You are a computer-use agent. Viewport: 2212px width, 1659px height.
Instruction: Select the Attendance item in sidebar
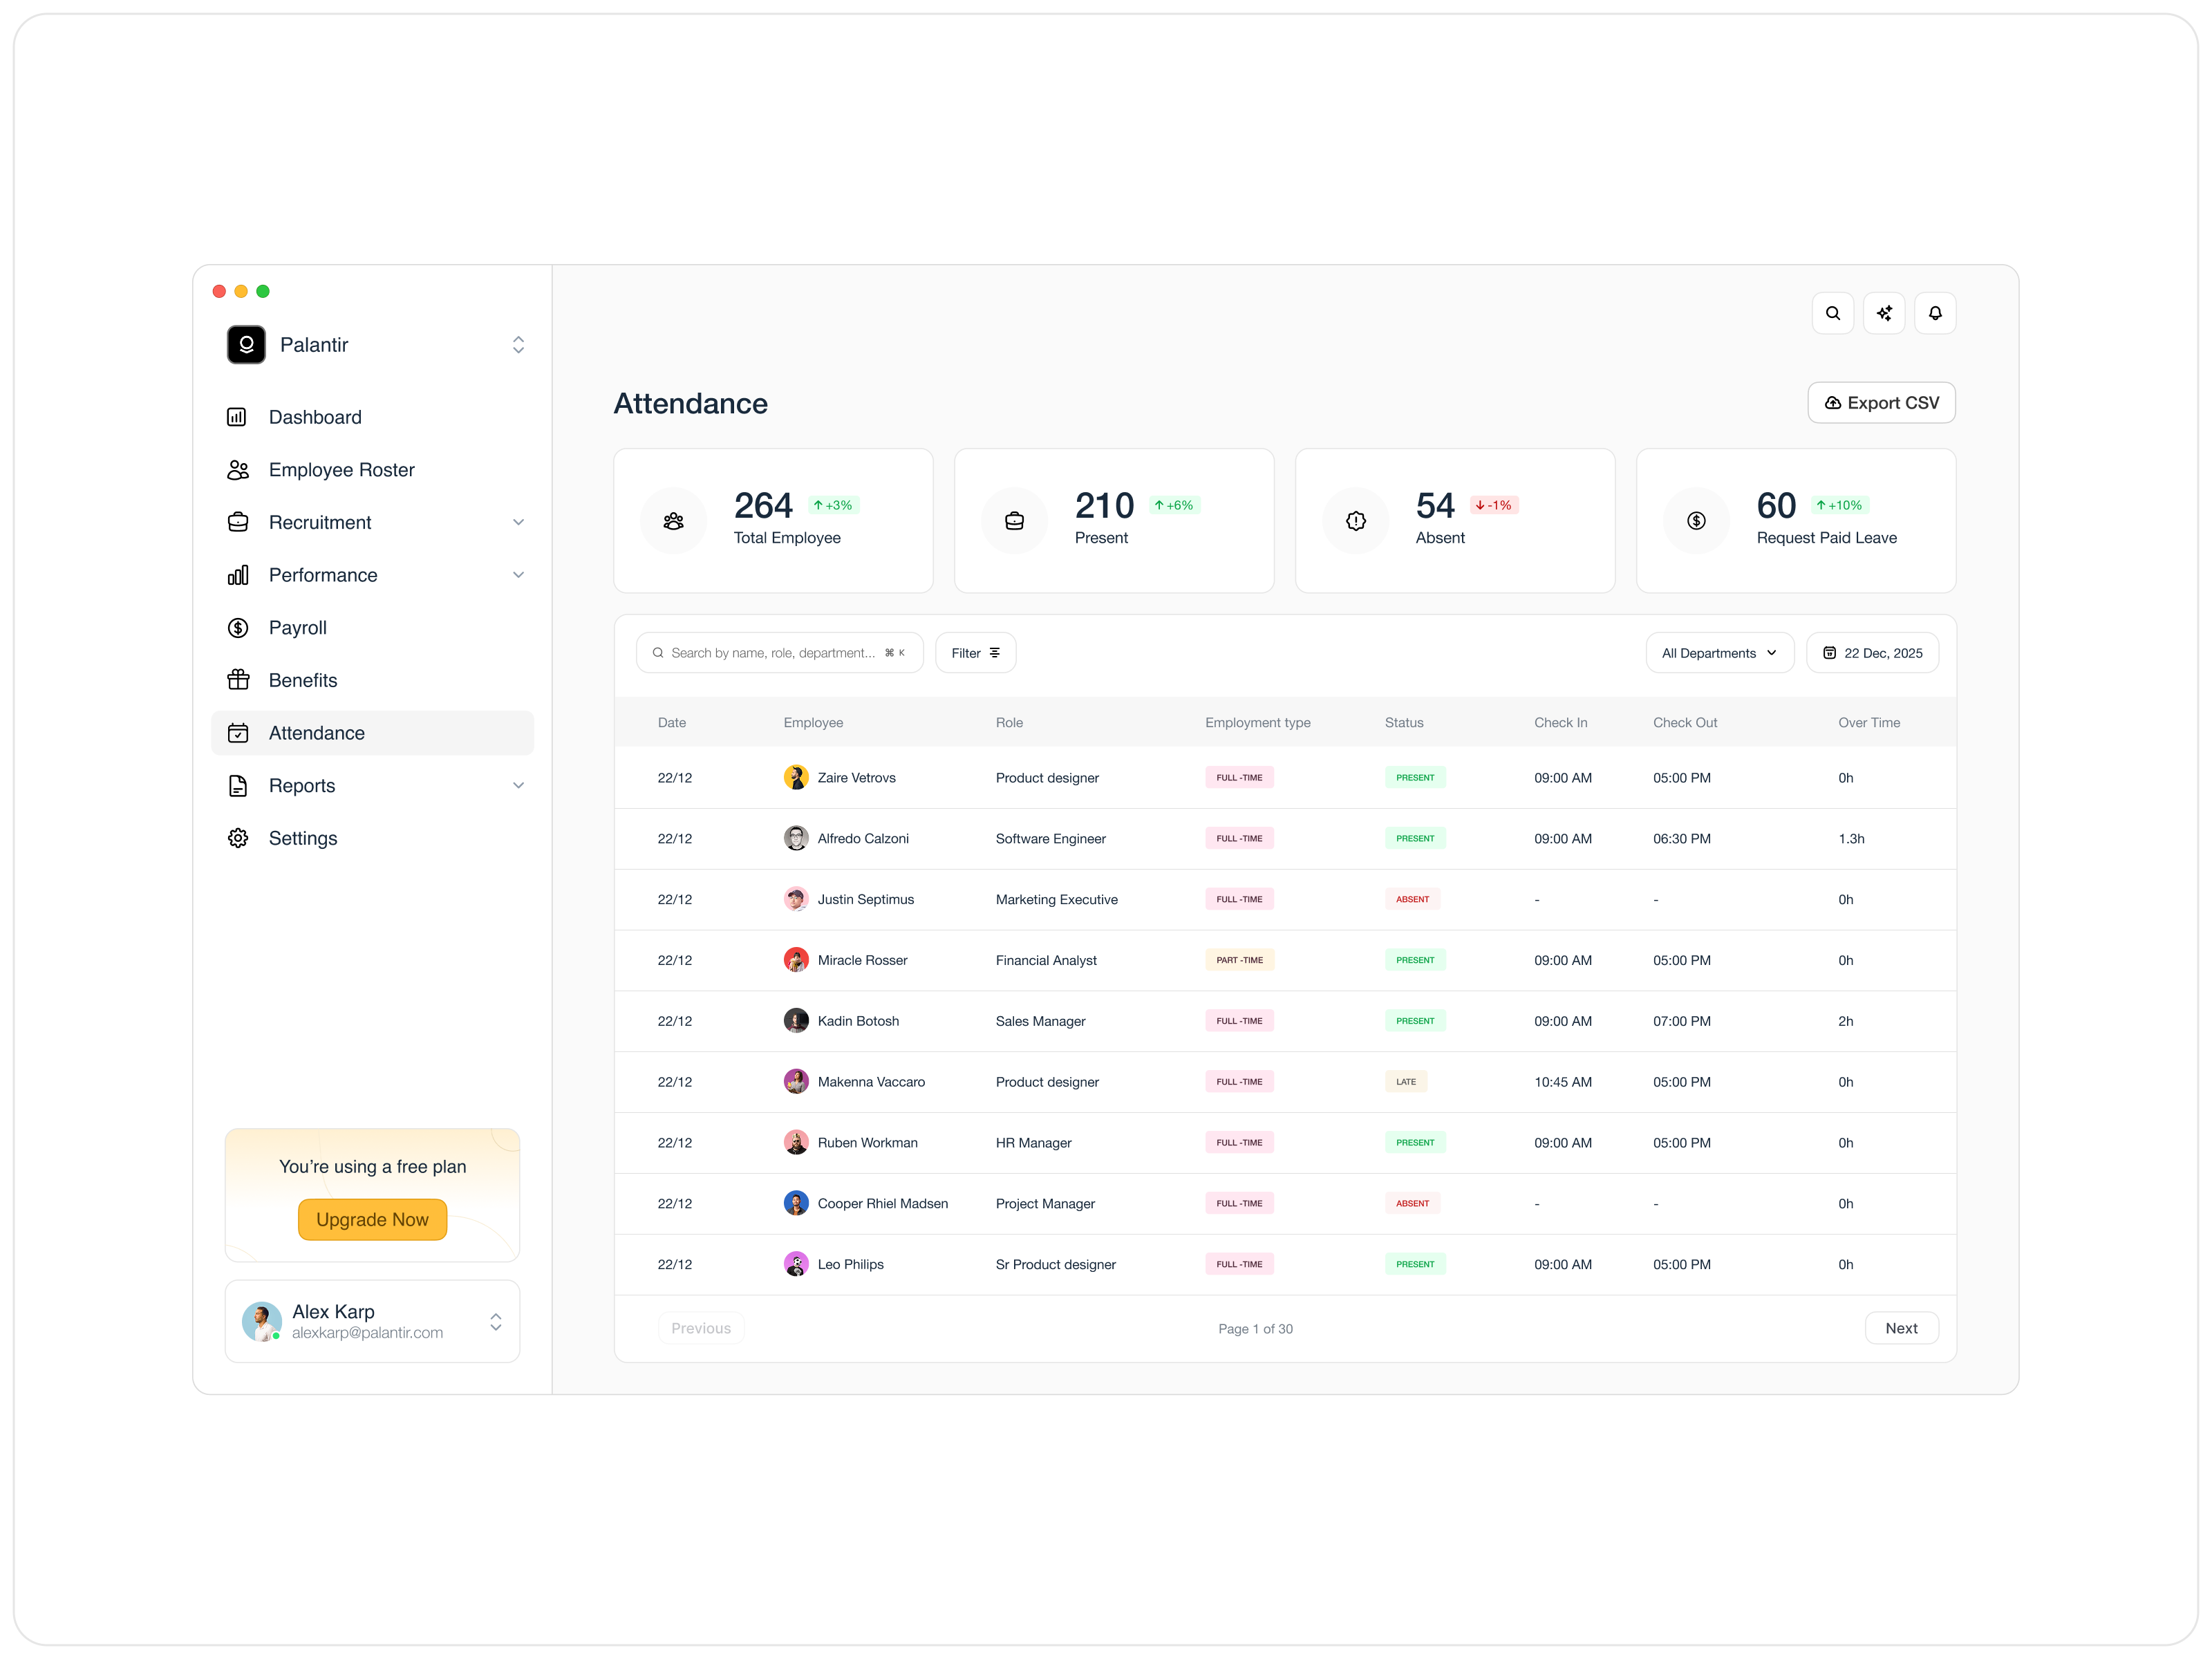(x=317, y=732)
